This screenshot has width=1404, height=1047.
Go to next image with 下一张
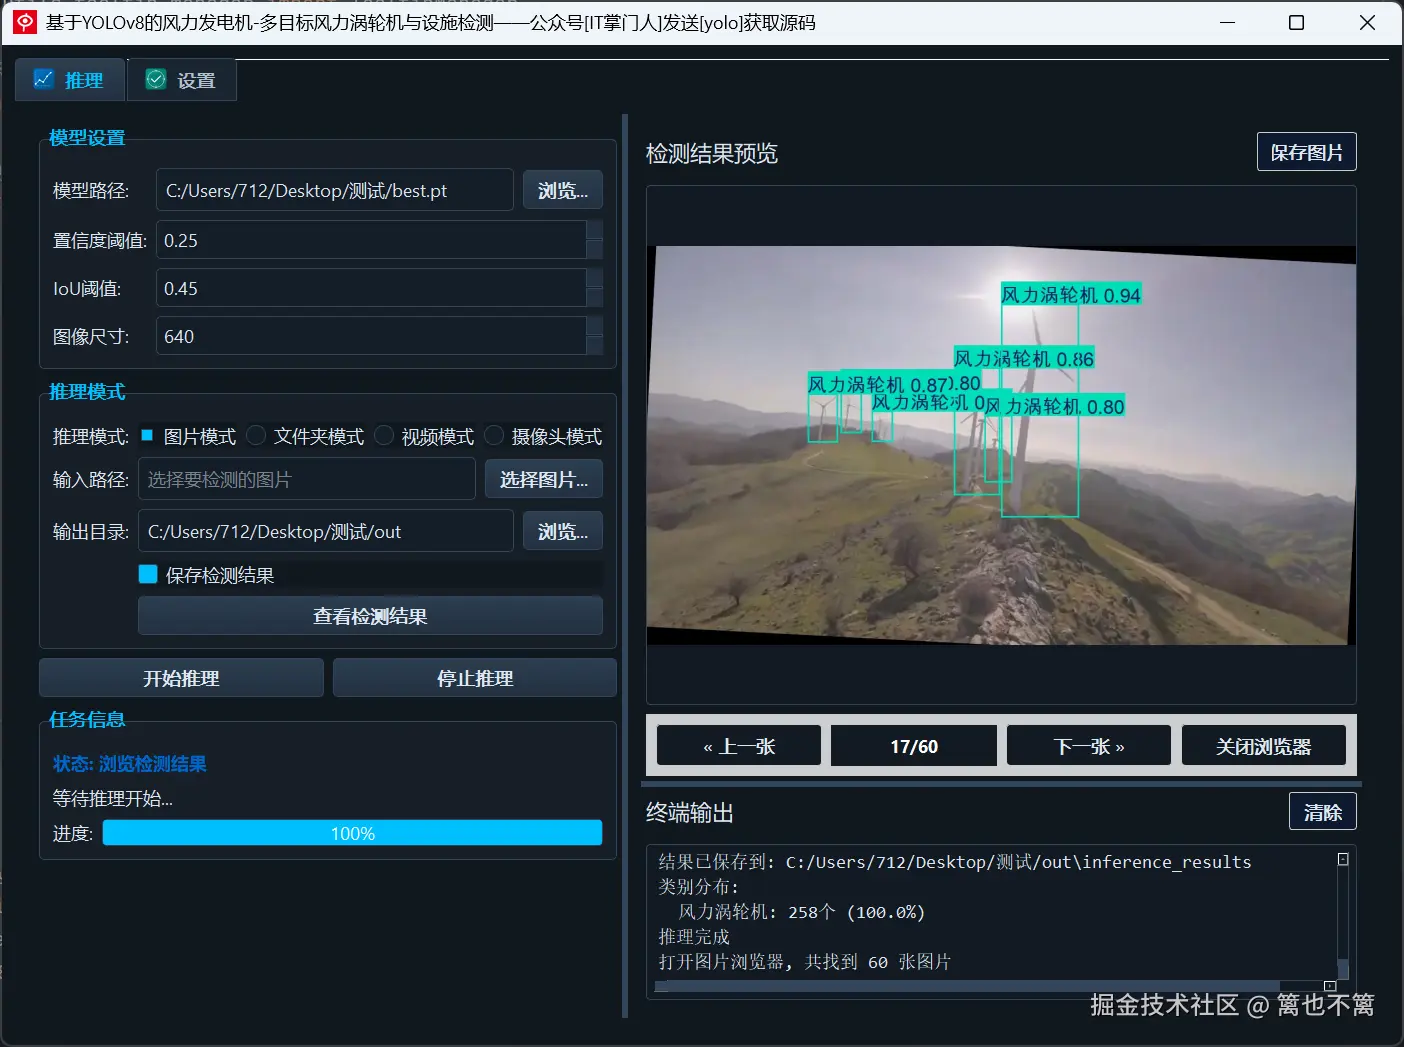(1089, 746)
